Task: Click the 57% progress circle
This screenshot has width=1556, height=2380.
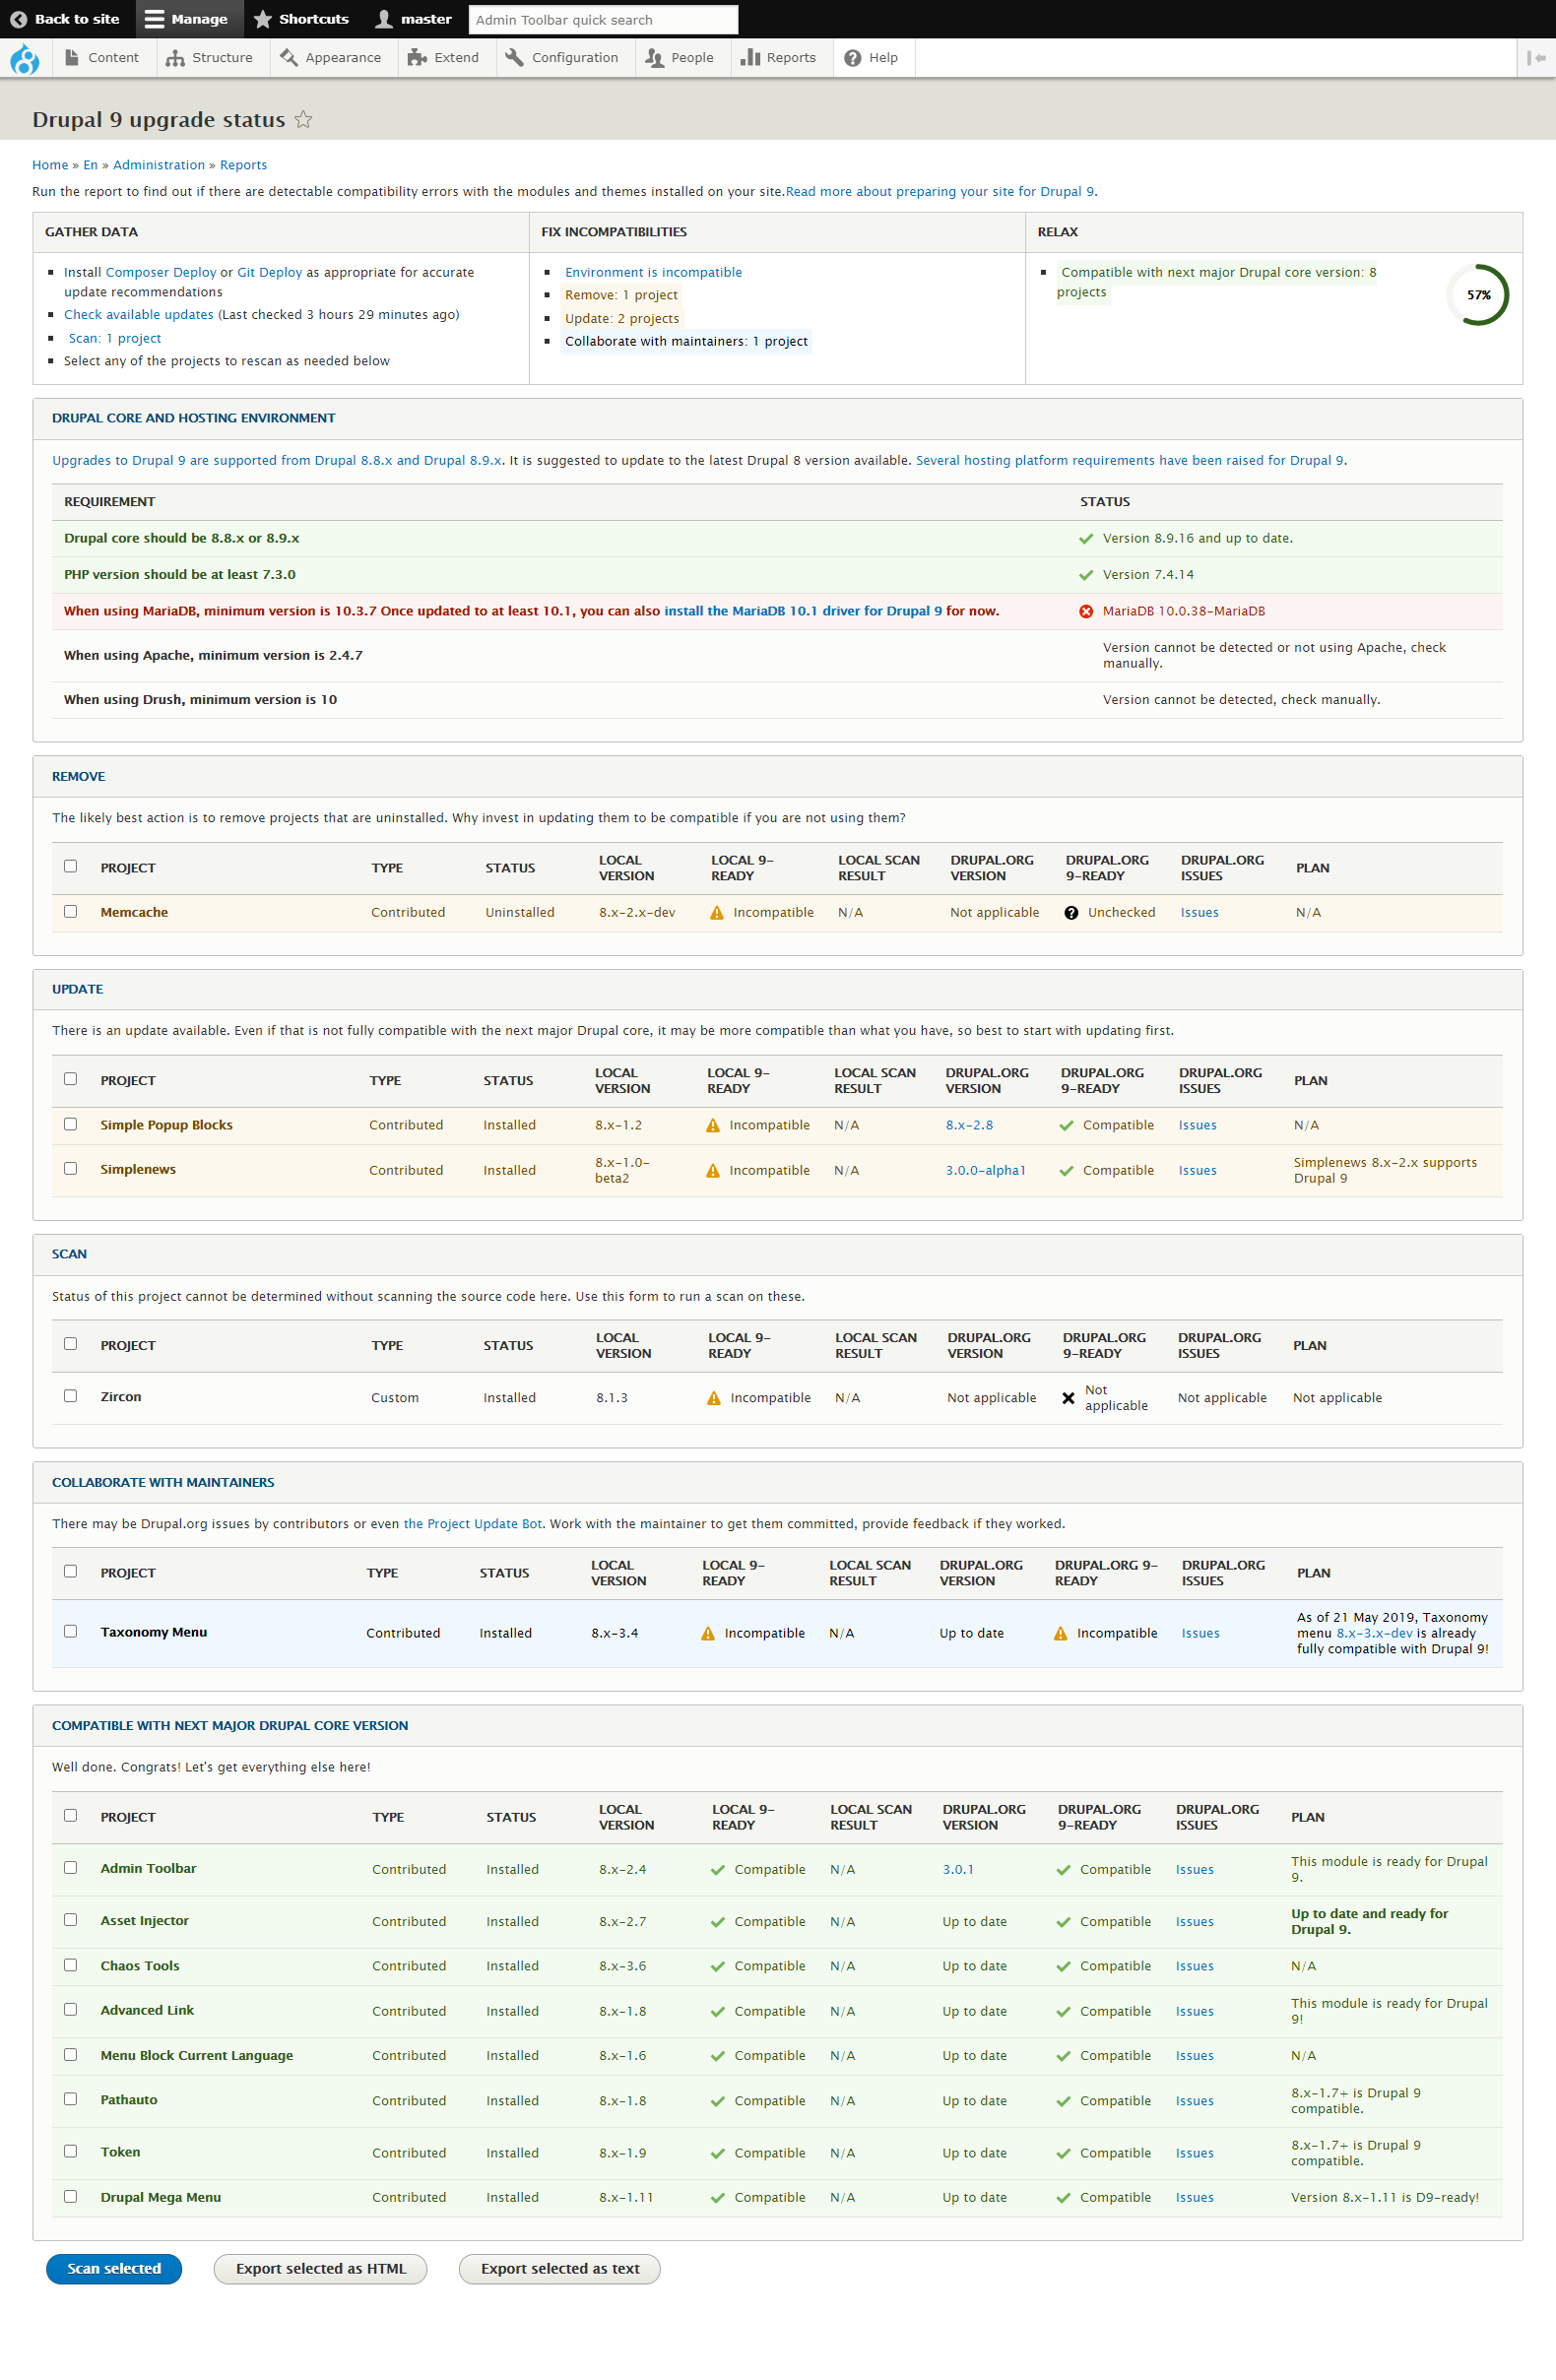Action: pos(1478,295)
